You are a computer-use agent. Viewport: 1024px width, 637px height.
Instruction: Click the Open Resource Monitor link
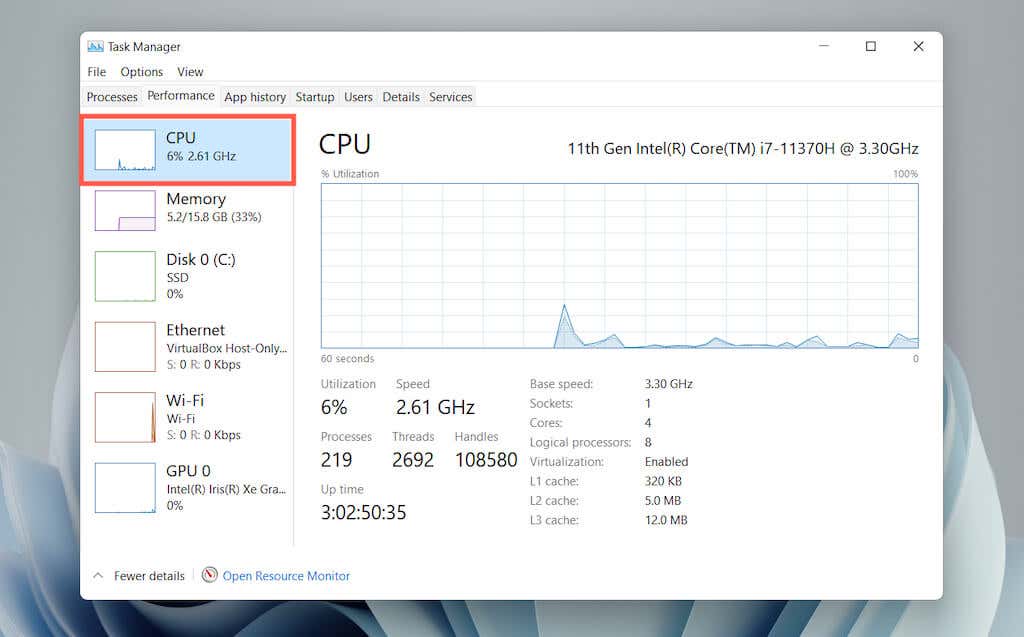click(286, 576)
